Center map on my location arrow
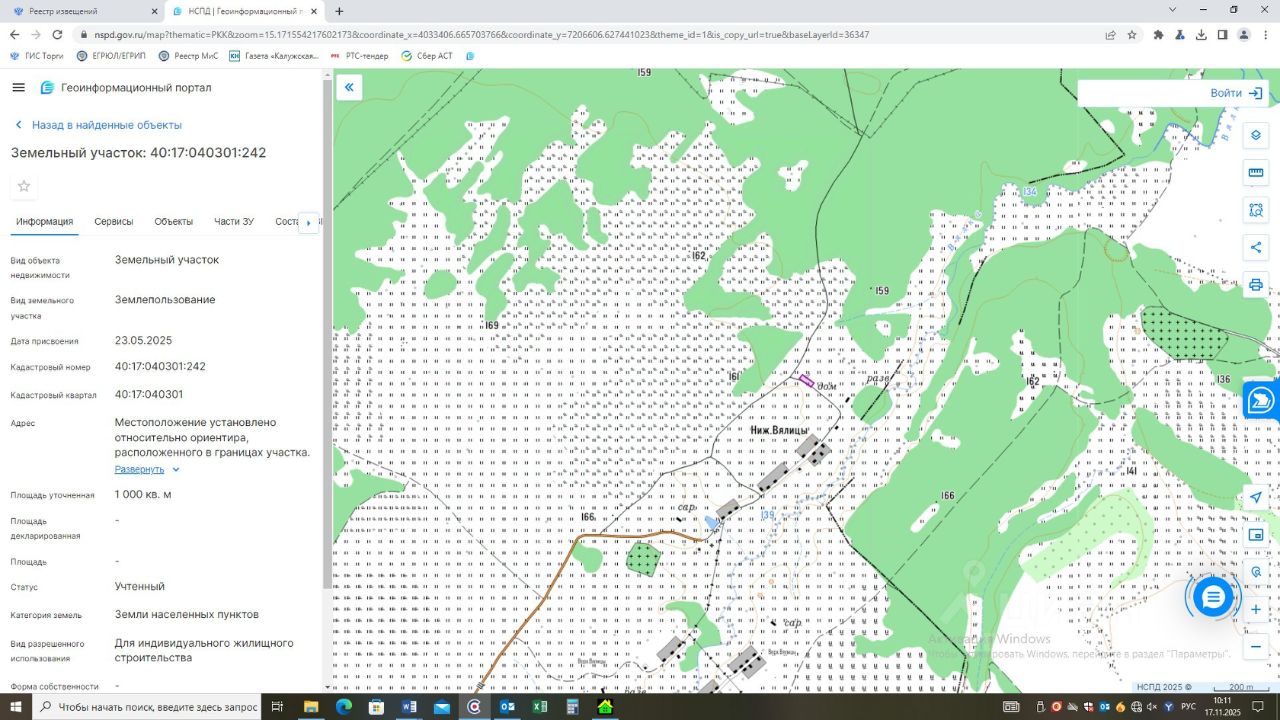This screenshot has height=720, width=1280. (1256, 497)
